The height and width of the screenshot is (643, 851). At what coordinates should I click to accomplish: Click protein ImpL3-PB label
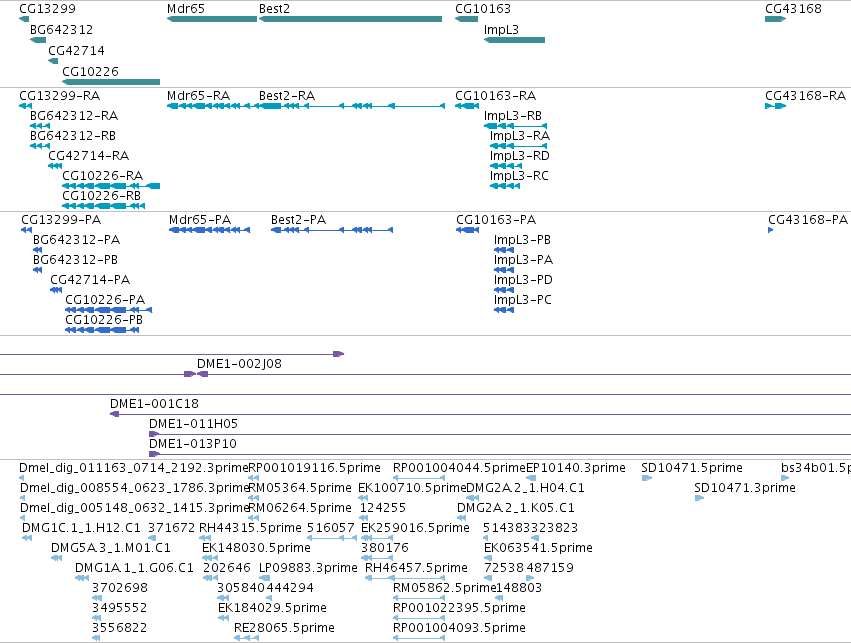[522, 240]
